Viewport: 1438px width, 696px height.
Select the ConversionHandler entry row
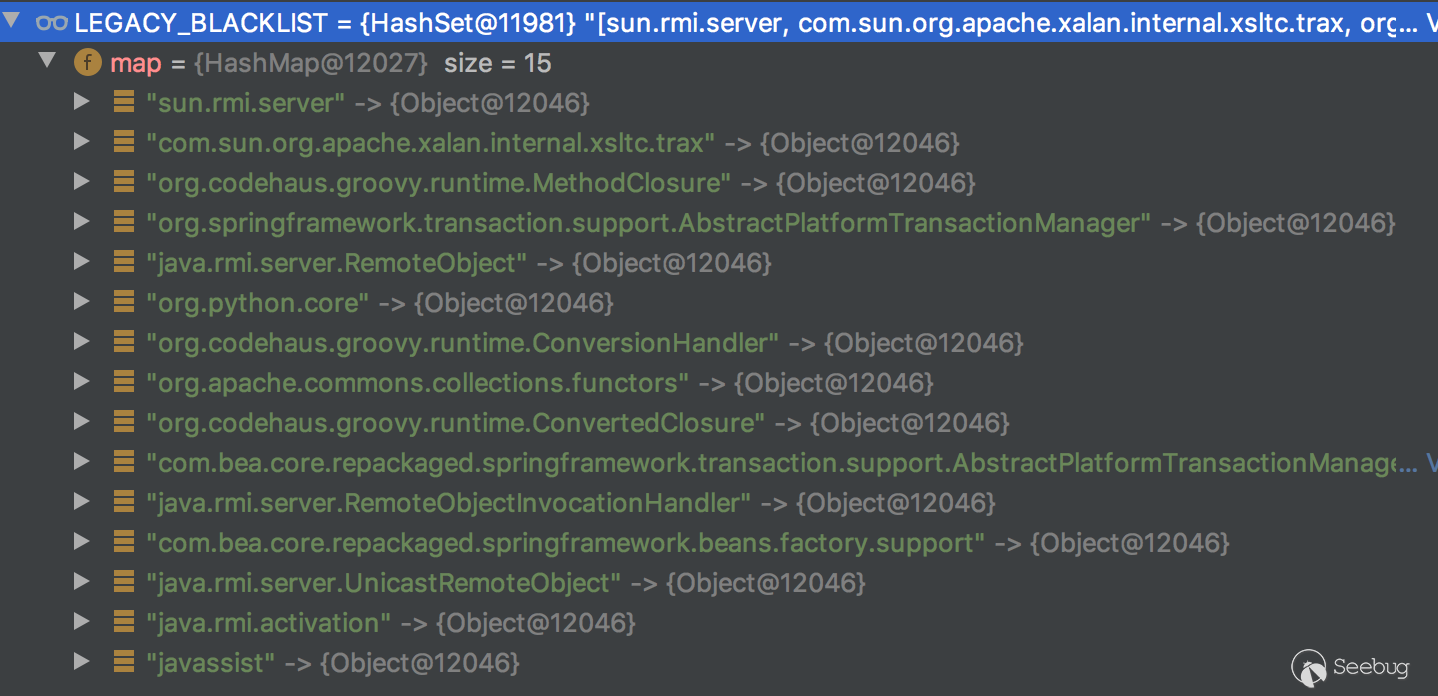(x=462, y=343)
